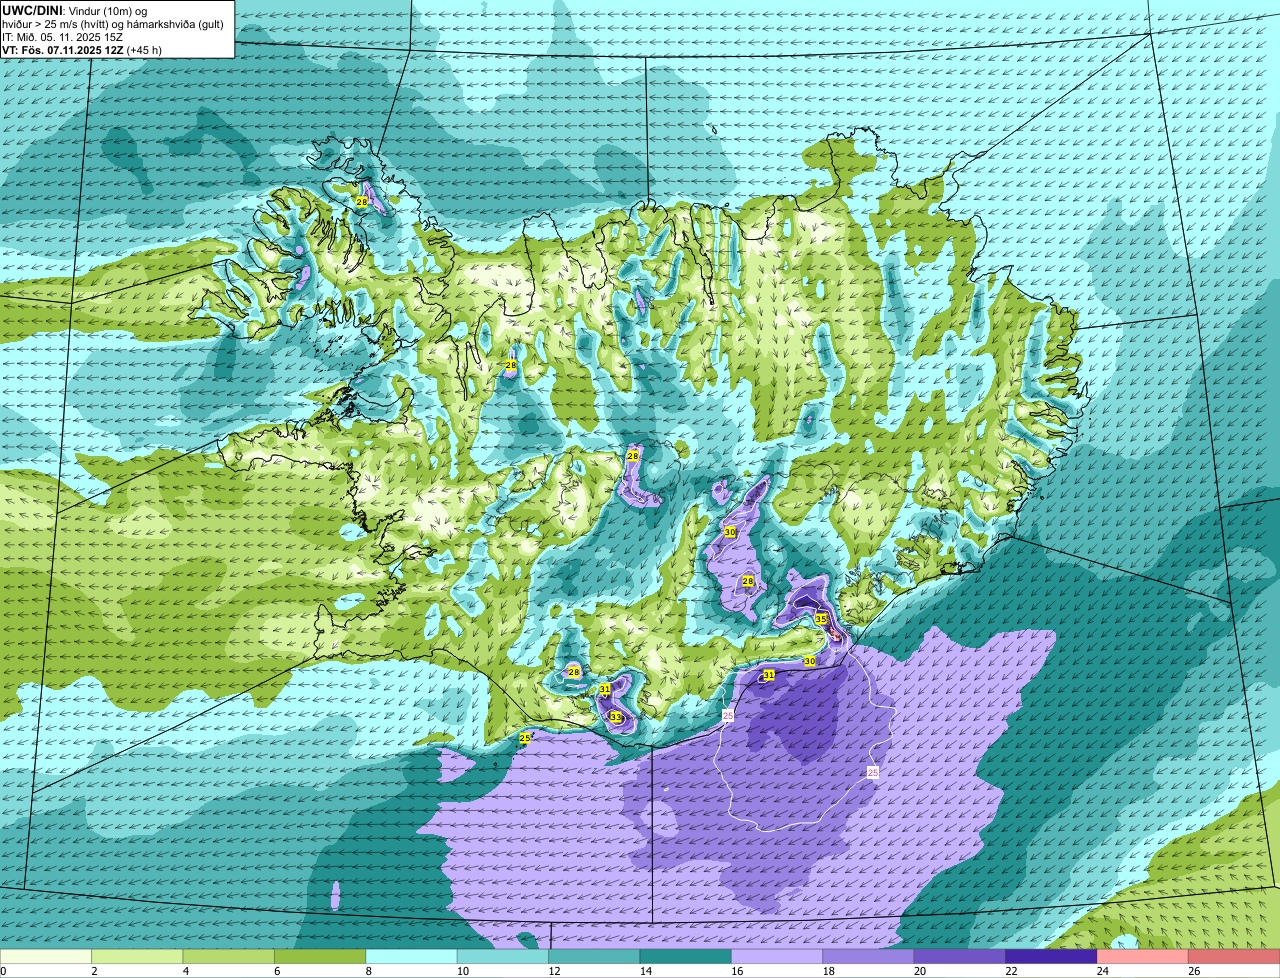Click the above-26 m/s salmon legend swatch
The height and width of the screenshot is (978, 1280).
coord(1234,957)
